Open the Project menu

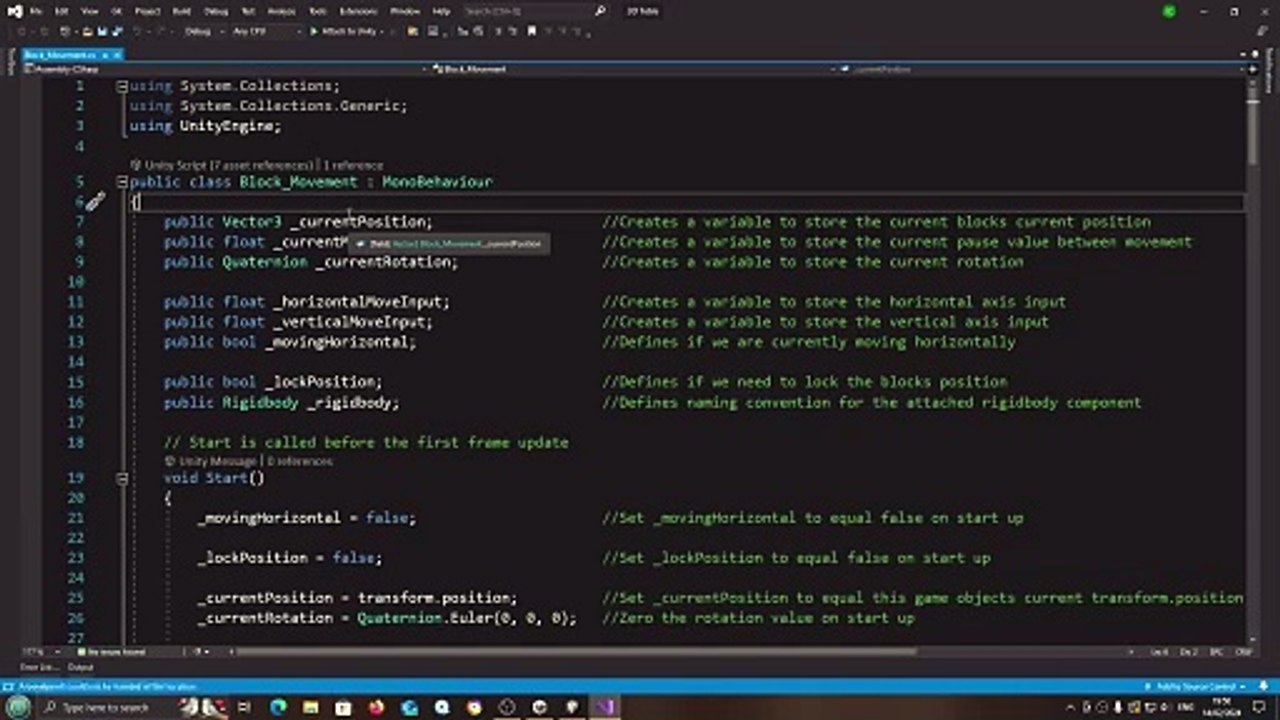(147, 11)
